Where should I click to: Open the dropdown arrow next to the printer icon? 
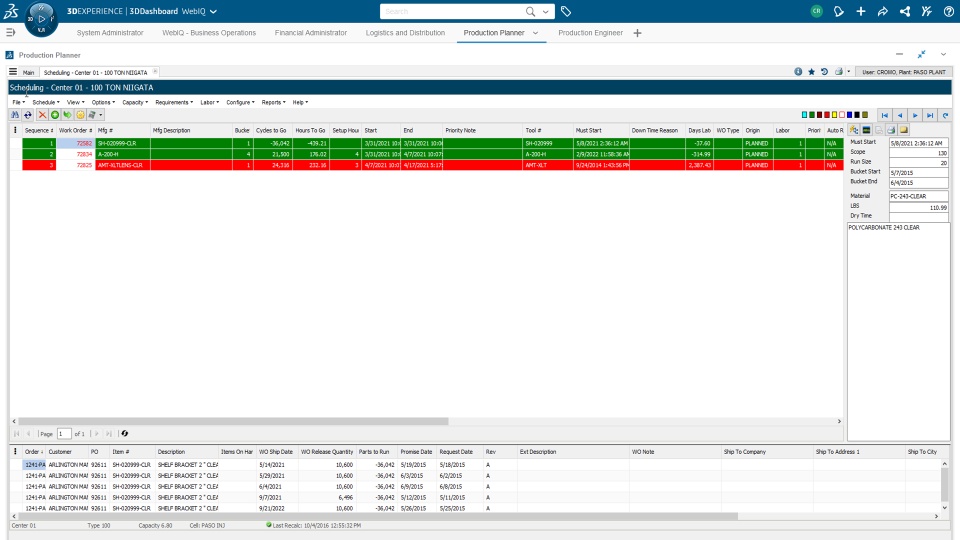pos(849,72)
